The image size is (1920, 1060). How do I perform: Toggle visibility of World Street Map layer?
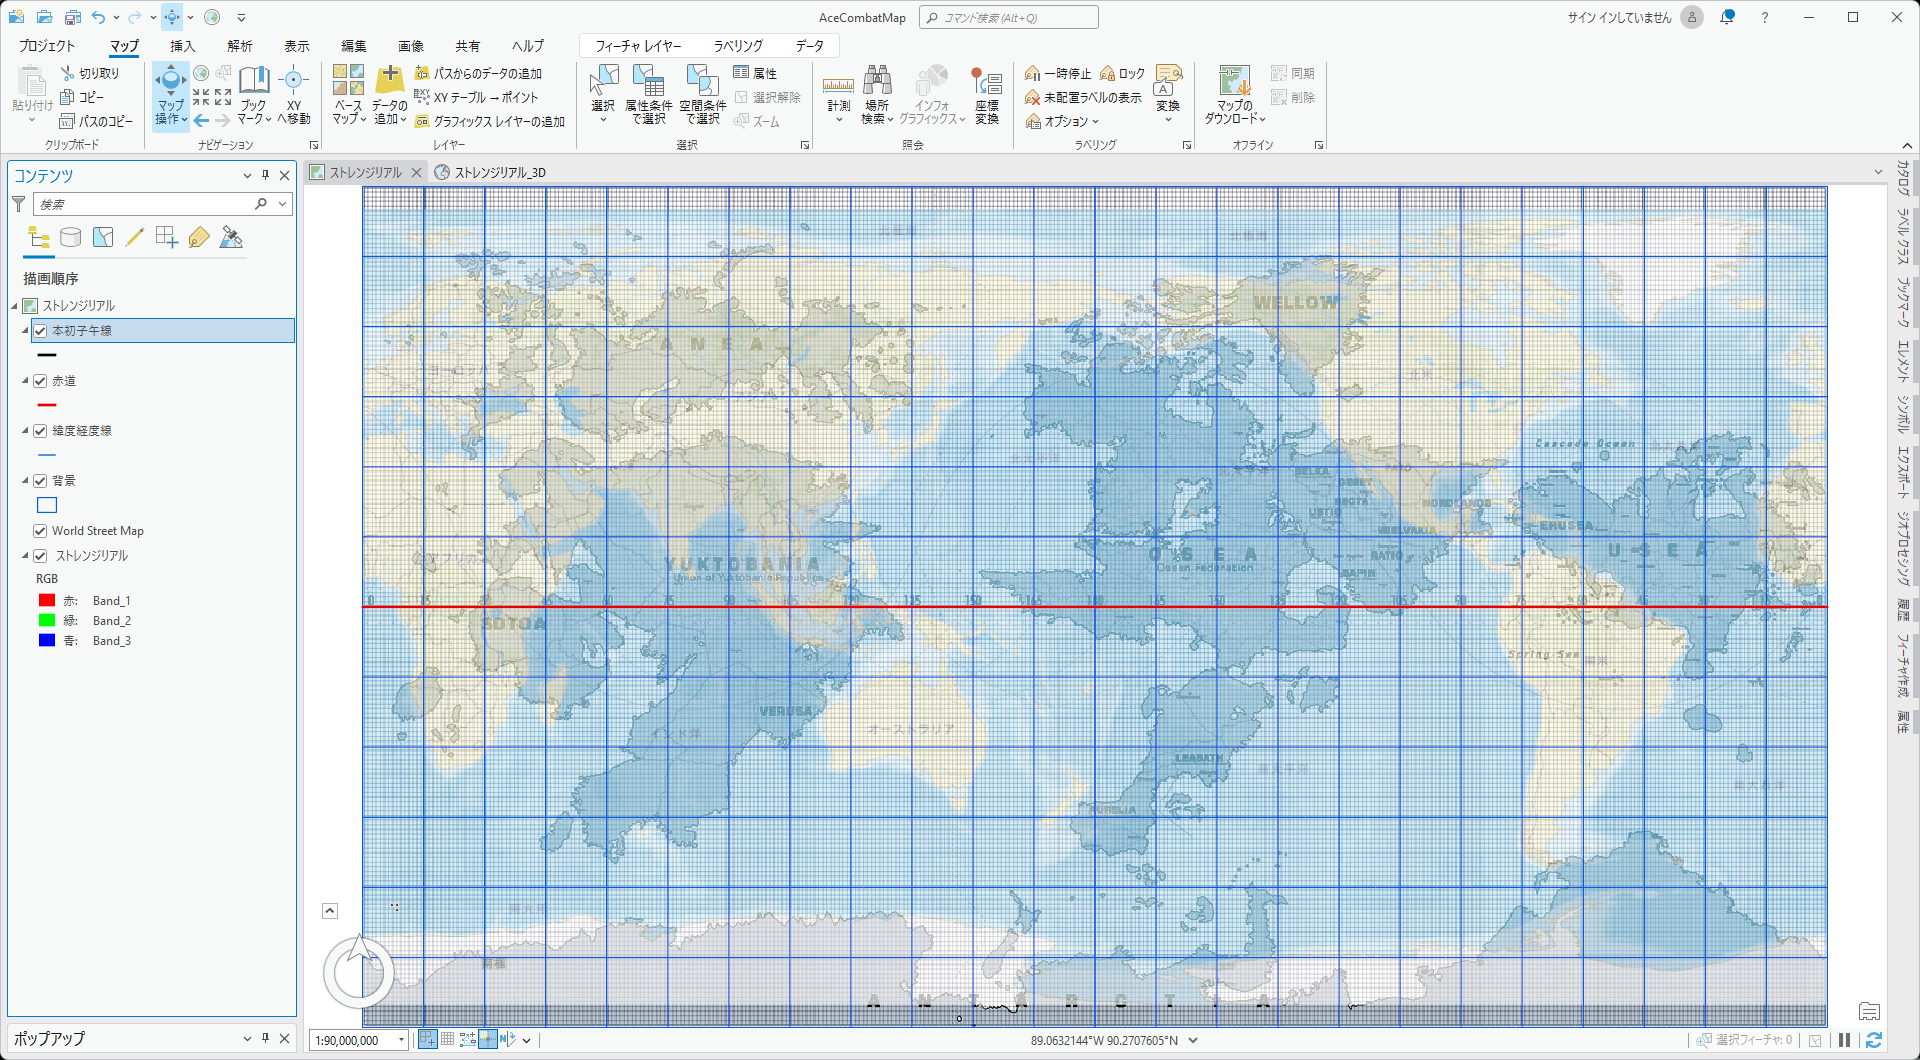tap(40, 531)
